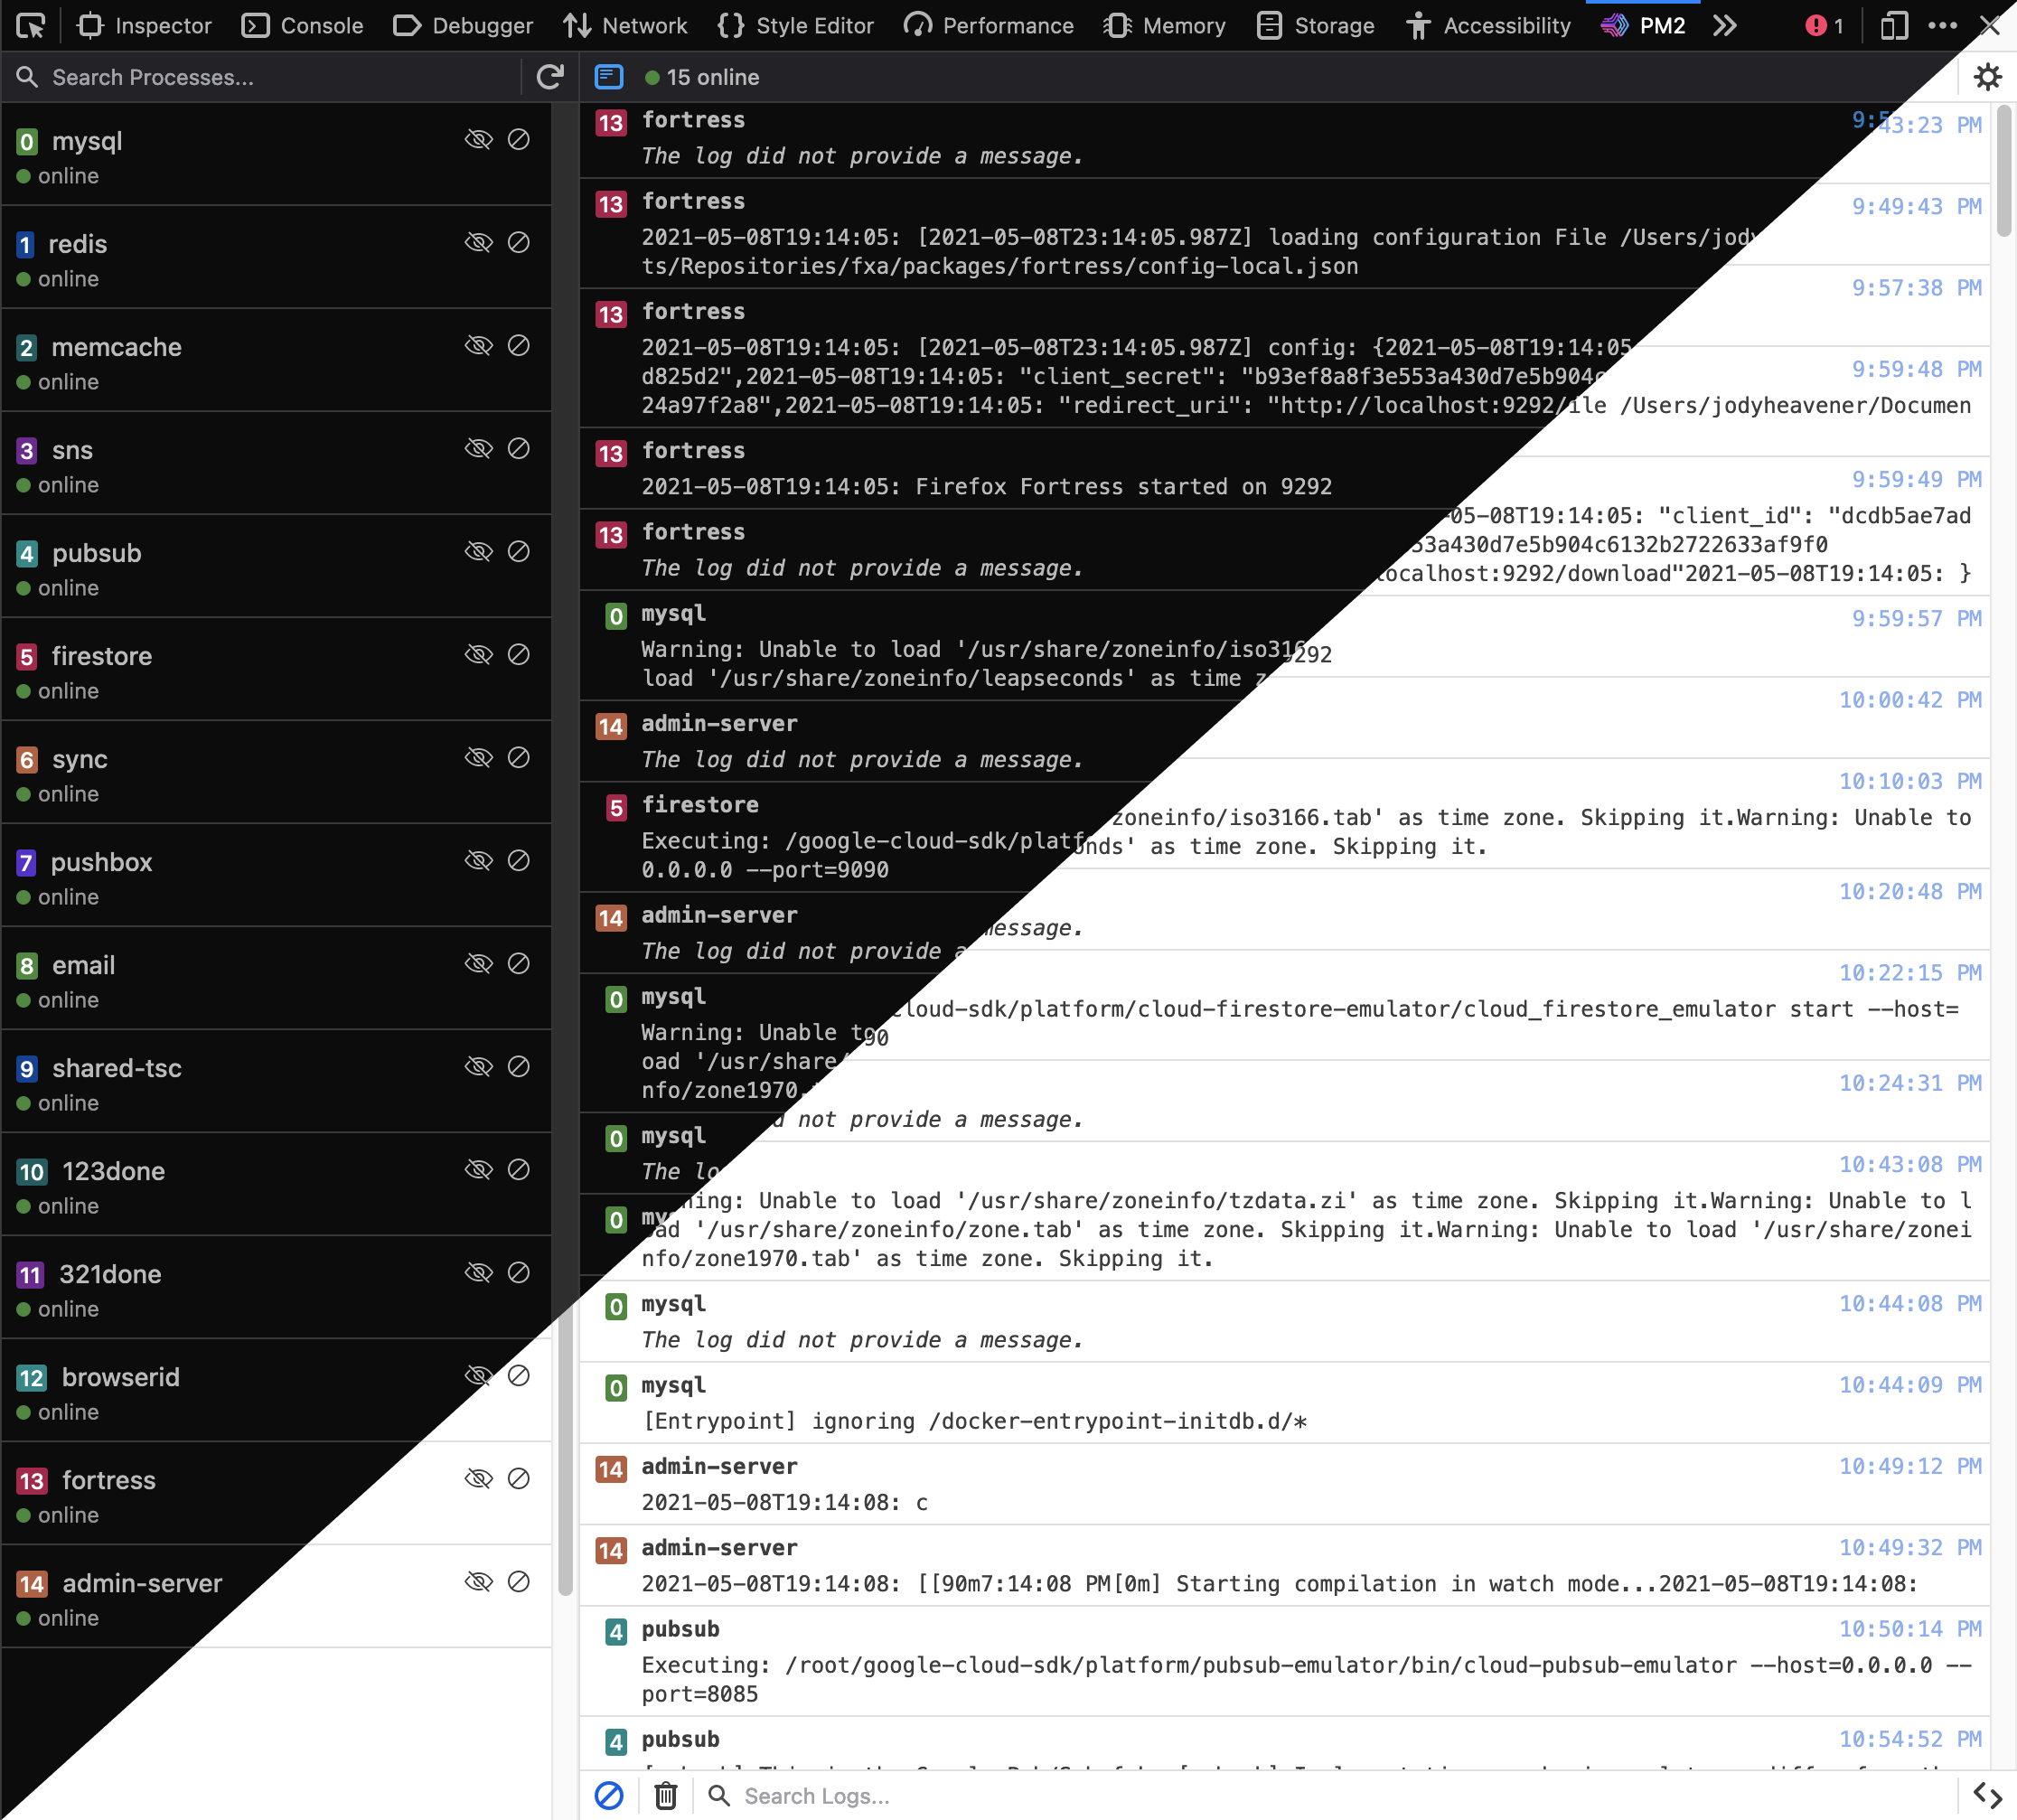The width and height of the screenshot is (2017, 1820).
Task: Open the Storage tab
Action: click(1315, 25)
